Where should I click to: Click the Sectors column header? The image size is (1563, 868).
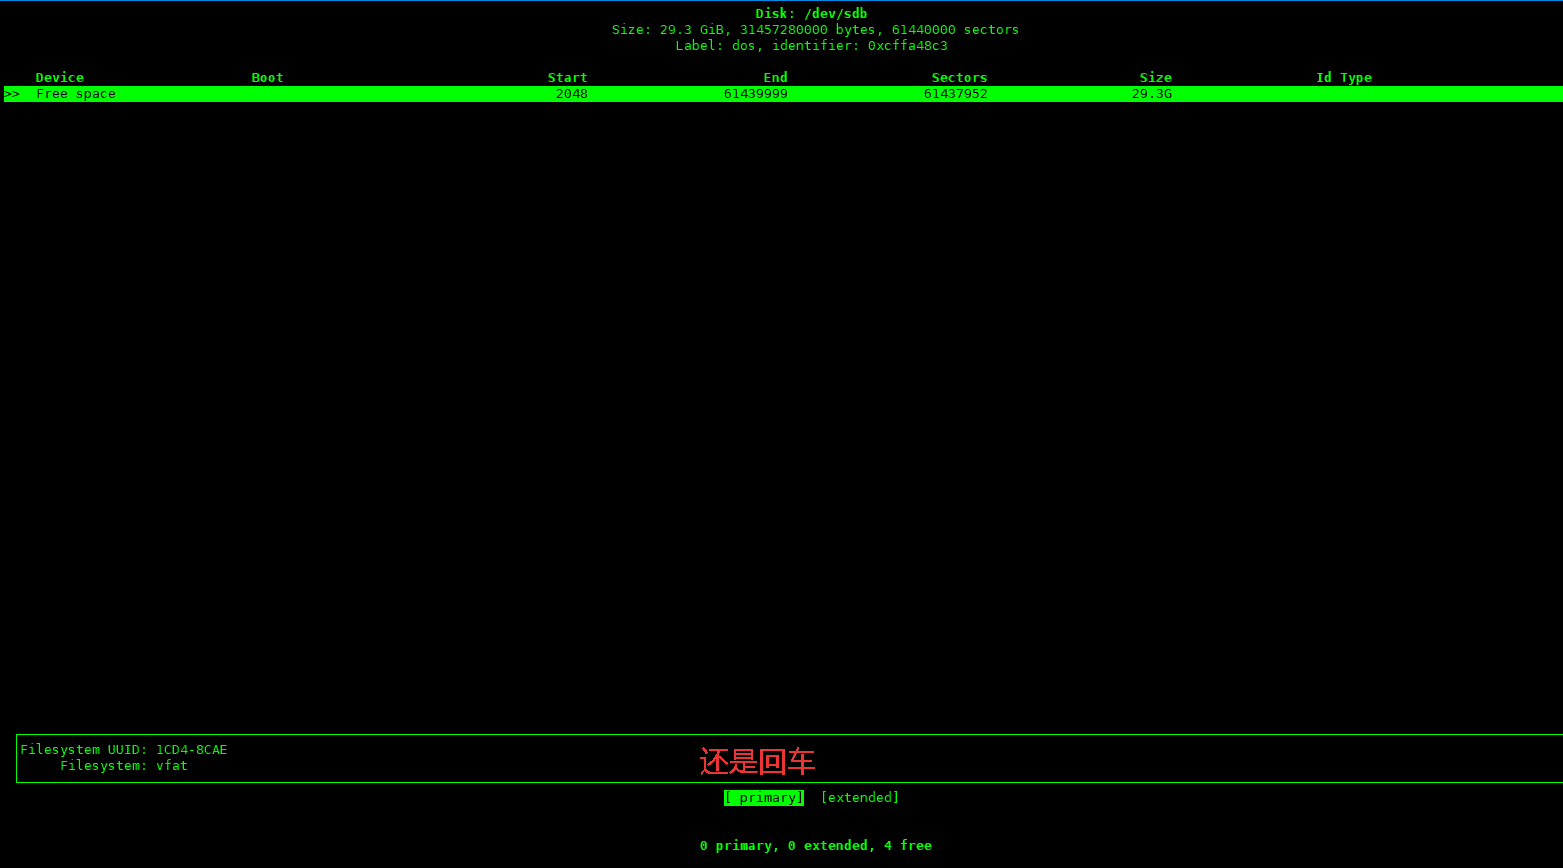[960, 78]
